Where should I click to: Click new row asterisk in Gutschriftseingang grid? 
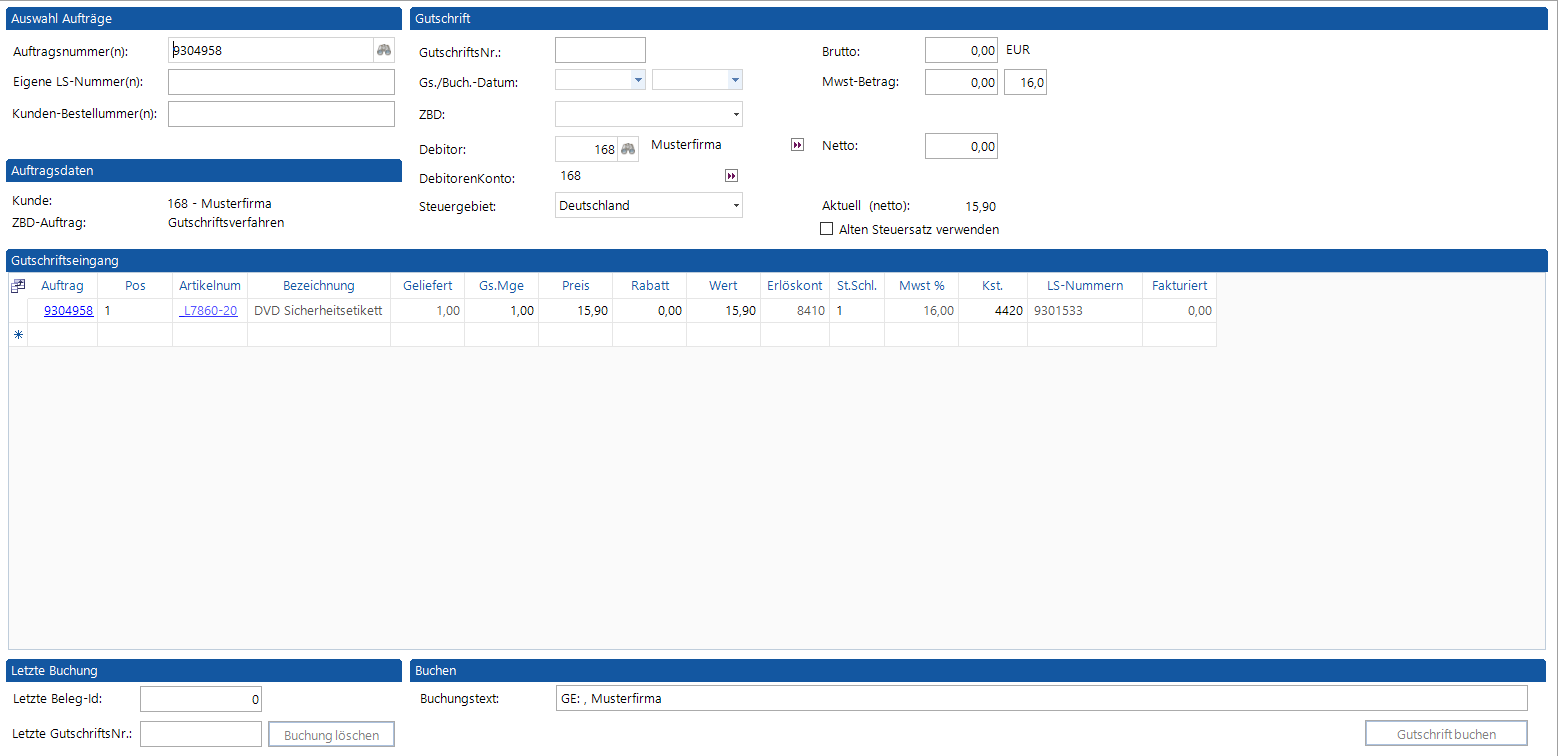[17, 335]
